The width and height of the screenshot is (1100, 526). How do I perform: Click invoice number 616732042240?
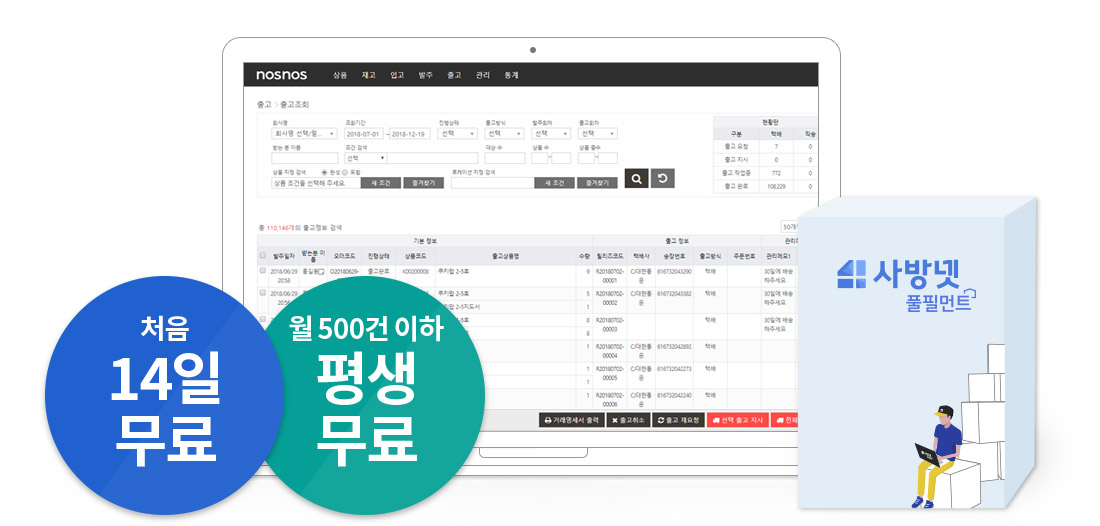pos(674,395)
